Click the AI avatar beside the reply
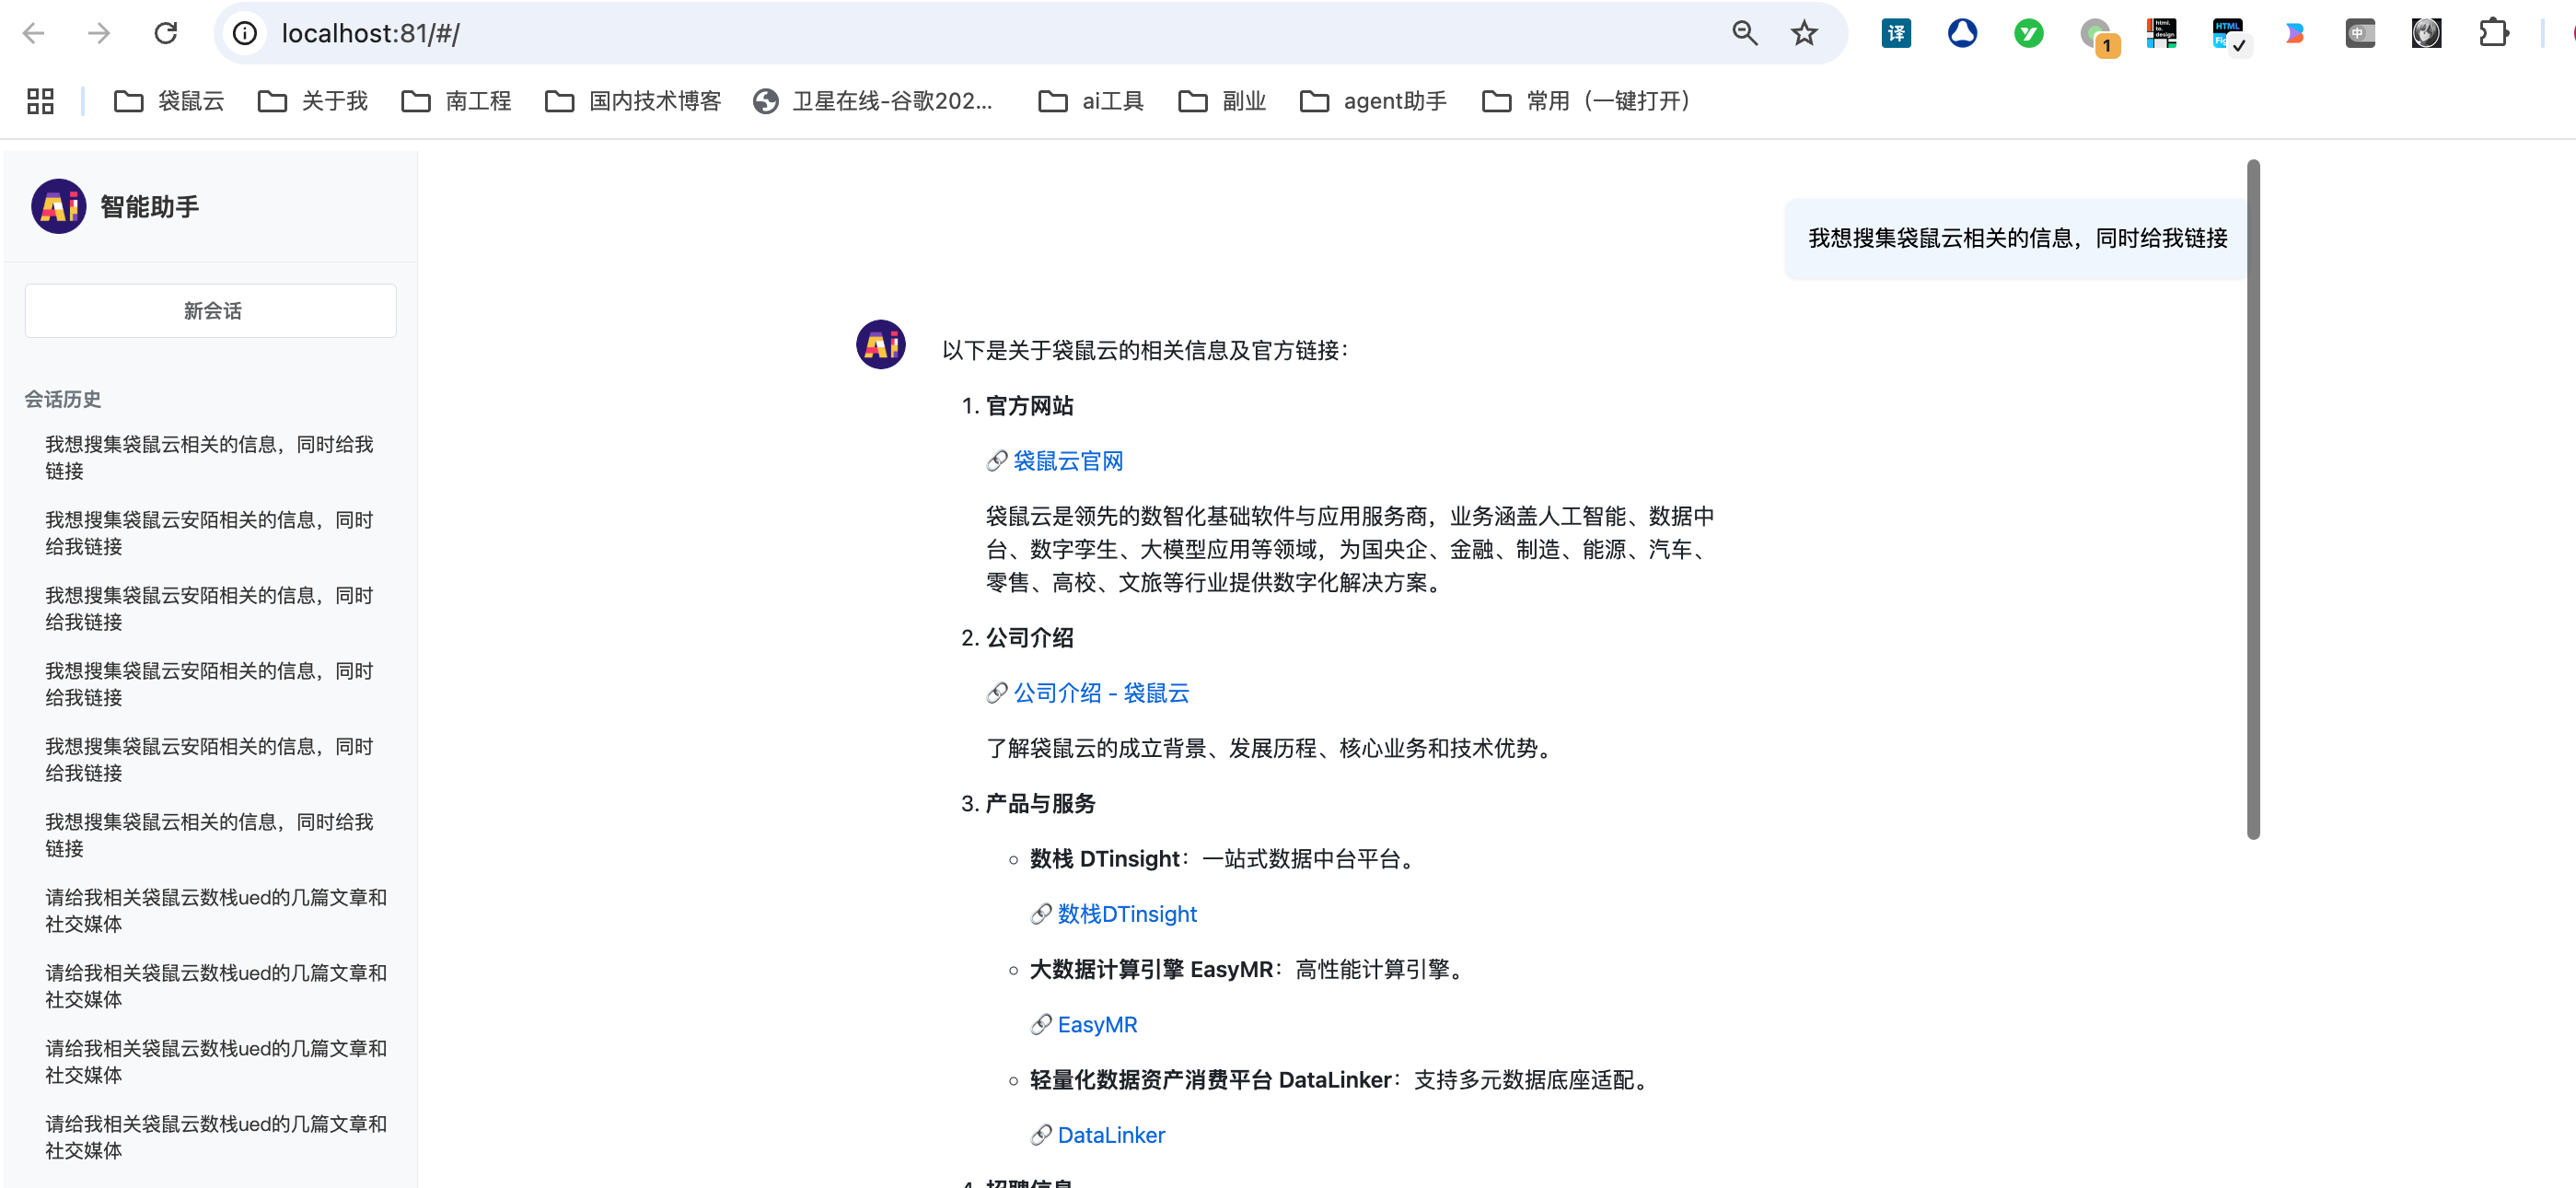Viewport: 2576px width, 1188px height. [x=881, y=345]
